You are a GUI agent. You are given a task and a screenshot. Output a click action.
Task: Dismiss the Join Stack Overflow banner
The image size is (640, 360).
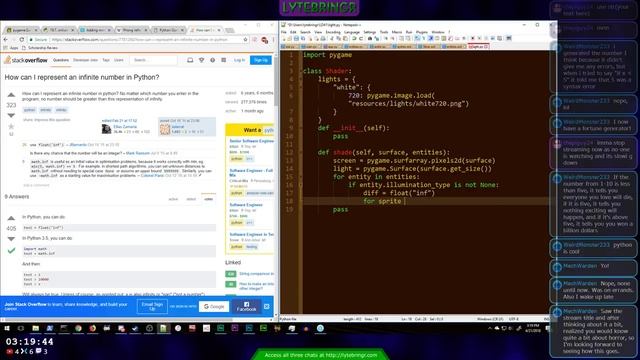(x=267, y=307)
